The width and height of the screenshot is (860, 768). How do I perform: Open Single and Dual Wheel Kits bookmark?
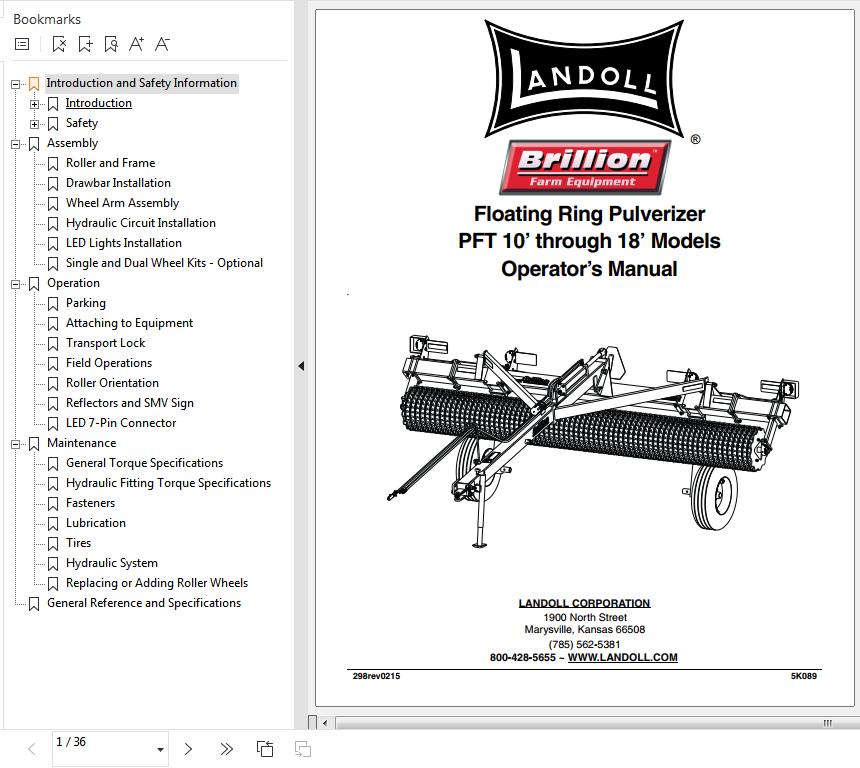(x=164, y=263)
